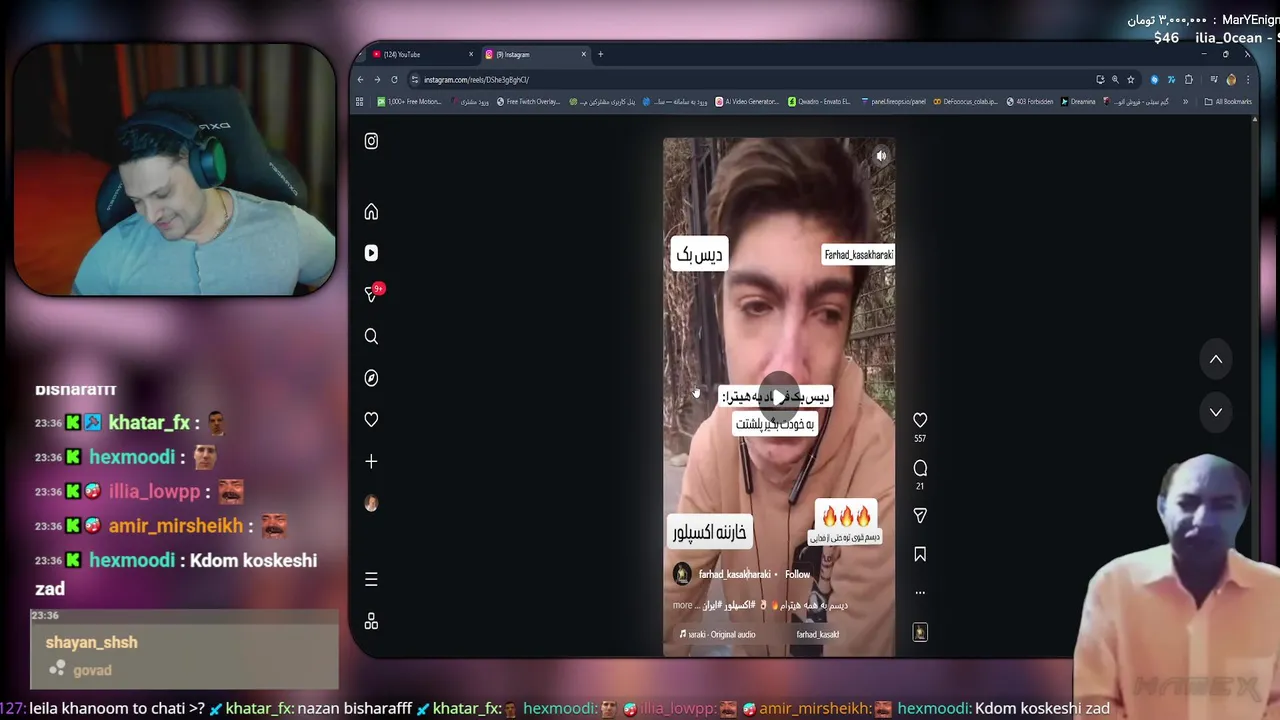Image resolution: width=1280 pixels, height=720 pixels.
Task: Open Chrome three-dot menu
Action: point(1248,79)
